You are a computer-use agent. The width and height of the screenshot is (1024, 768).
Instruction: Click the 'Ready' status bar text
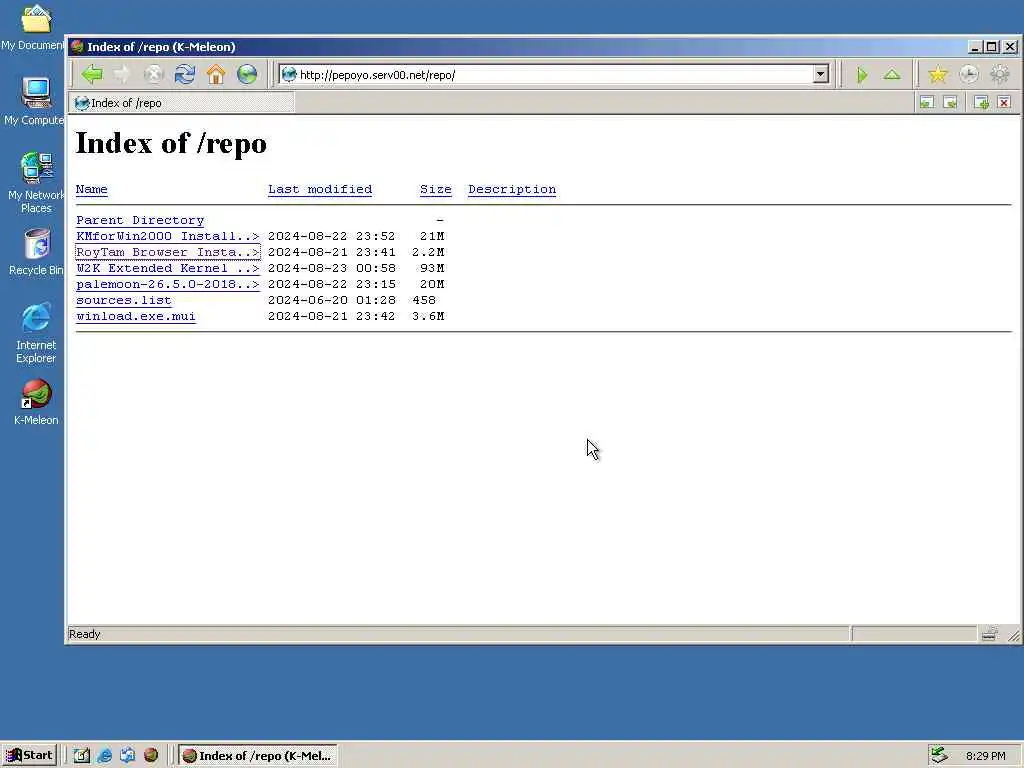coord(85,634)
